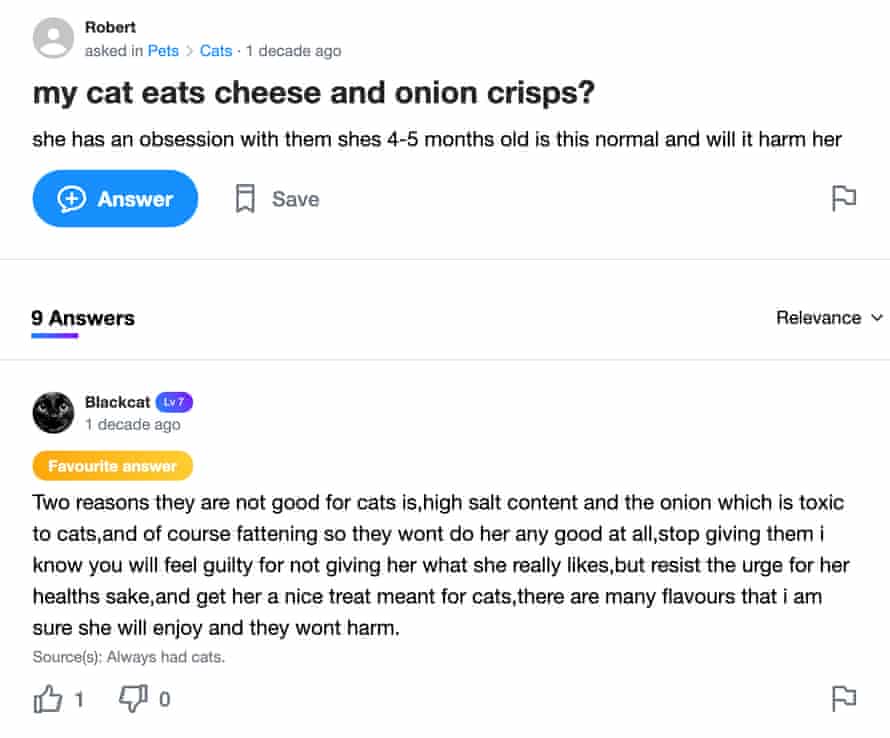Click the Robert asker name
Viewport: 890px width, 738px height.
point(110,28)
